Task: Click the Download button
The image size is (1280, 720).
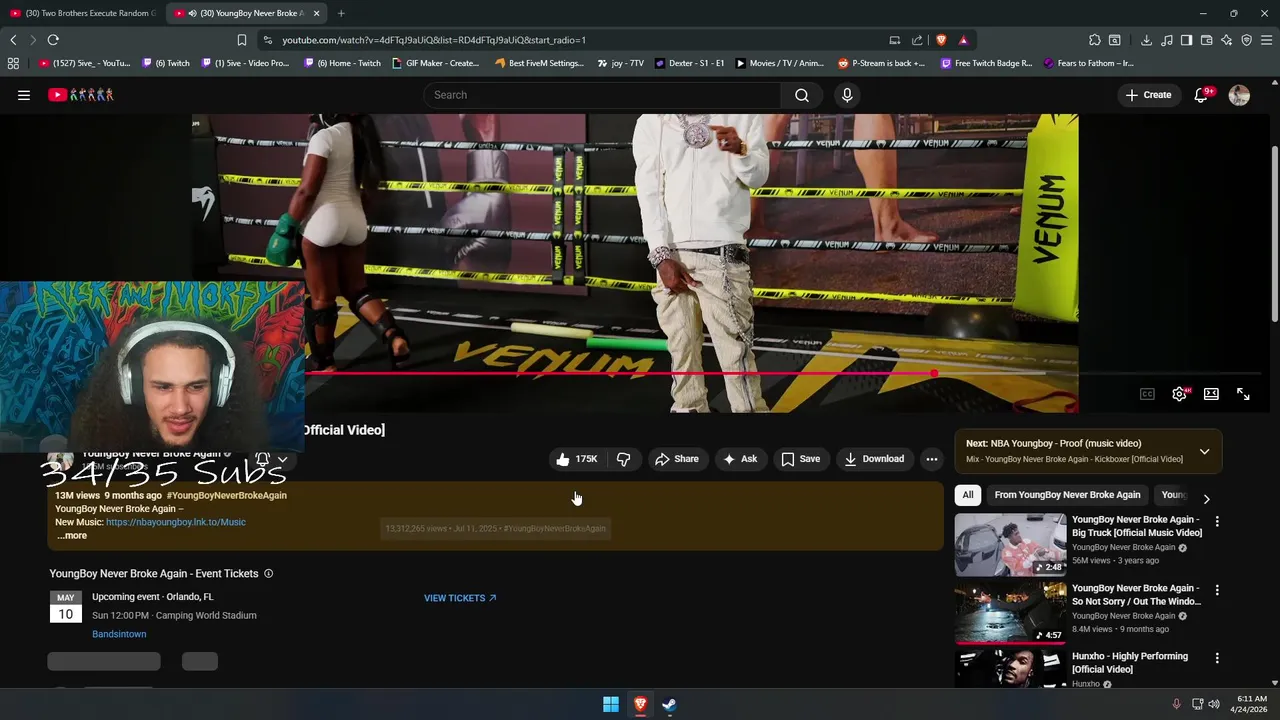Action: tap(874, 459)
